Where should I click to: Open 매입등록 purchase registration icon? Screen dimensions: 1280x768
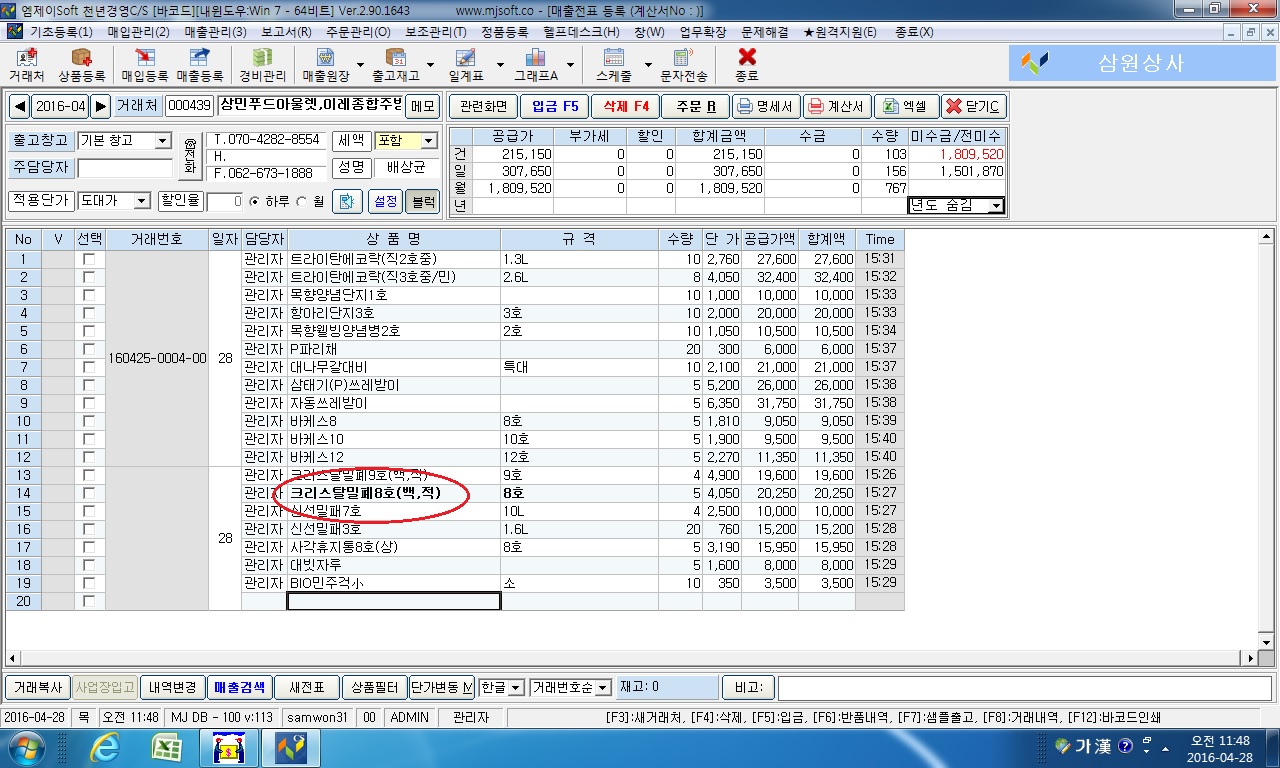click(144, 64)
